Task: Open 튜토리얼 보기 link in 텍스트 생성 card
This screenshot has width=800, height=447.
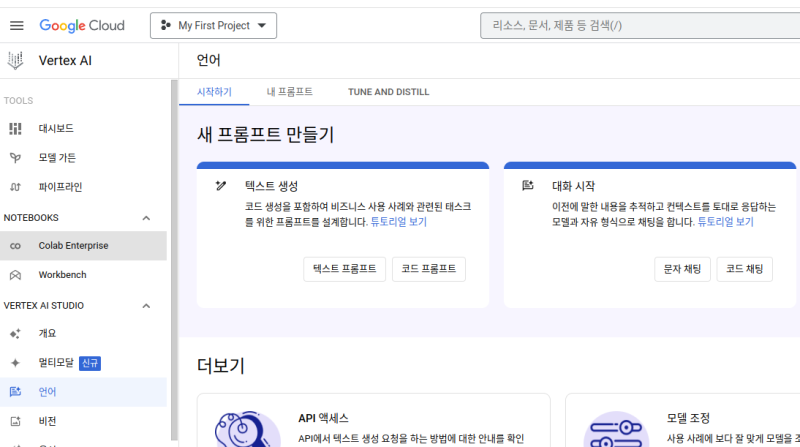Action: pos(398,222)
